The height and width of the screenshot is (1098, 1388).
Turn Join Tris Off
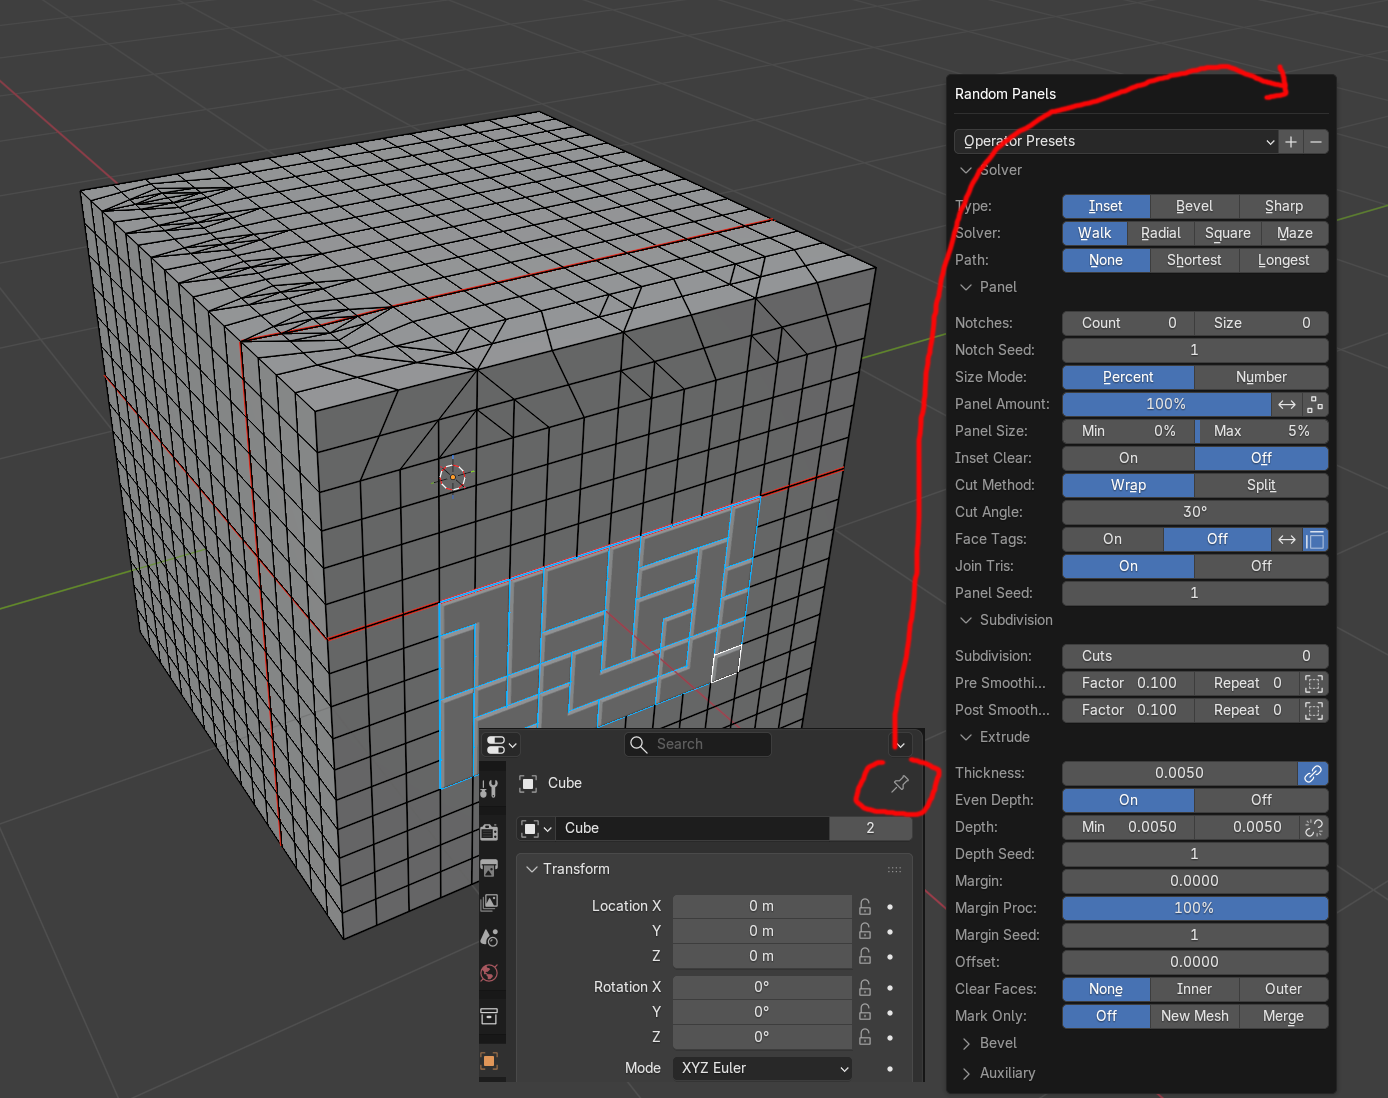(x=1261, y=566)
